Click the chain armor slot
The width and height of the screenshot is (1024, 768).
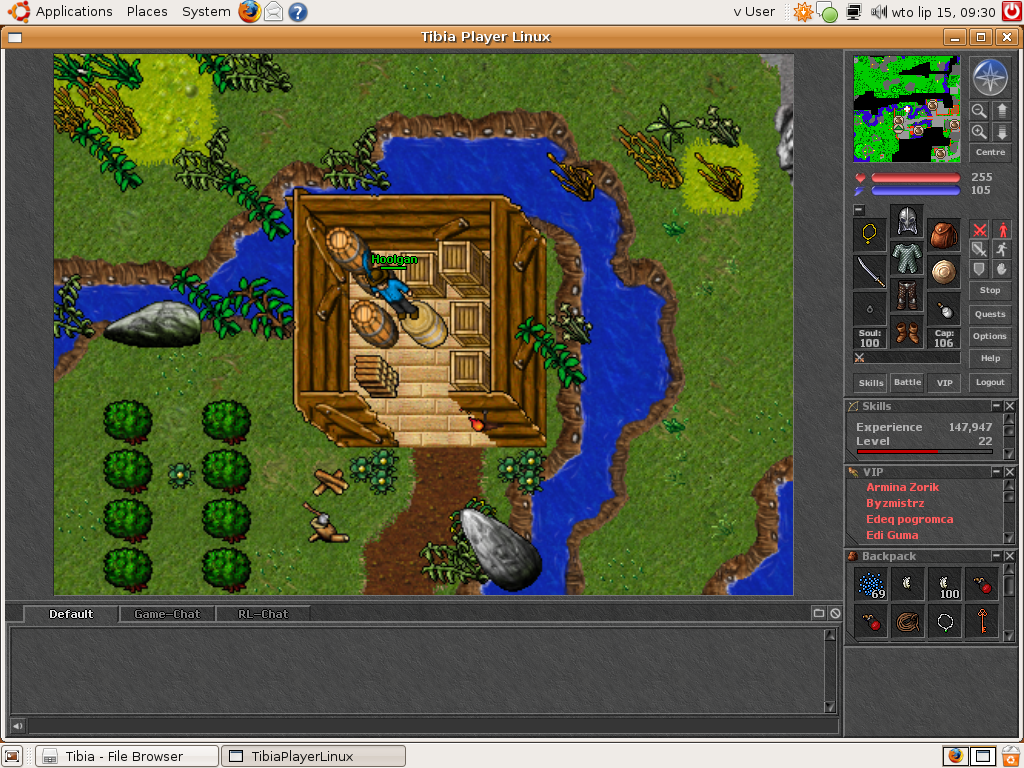[x=907, y=259]
